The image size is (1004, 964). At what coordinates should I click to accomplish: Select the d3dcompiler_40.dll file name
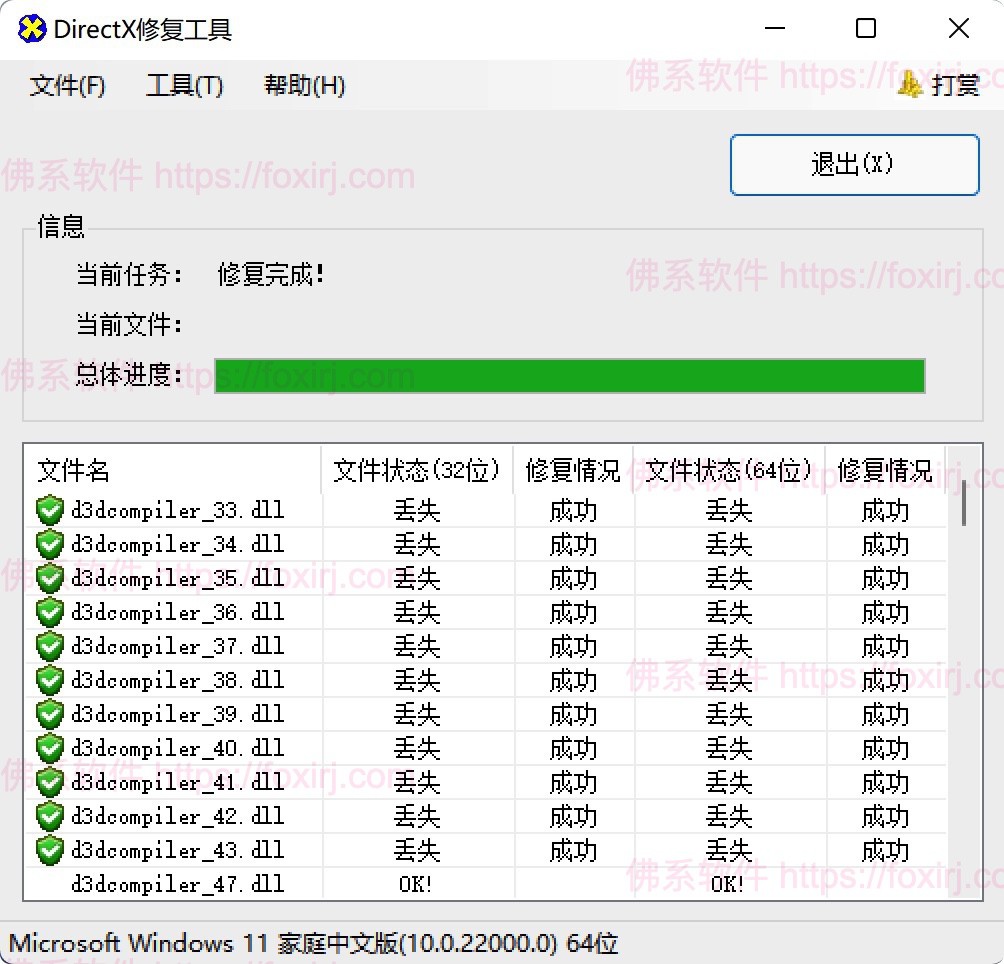point(177,748)
